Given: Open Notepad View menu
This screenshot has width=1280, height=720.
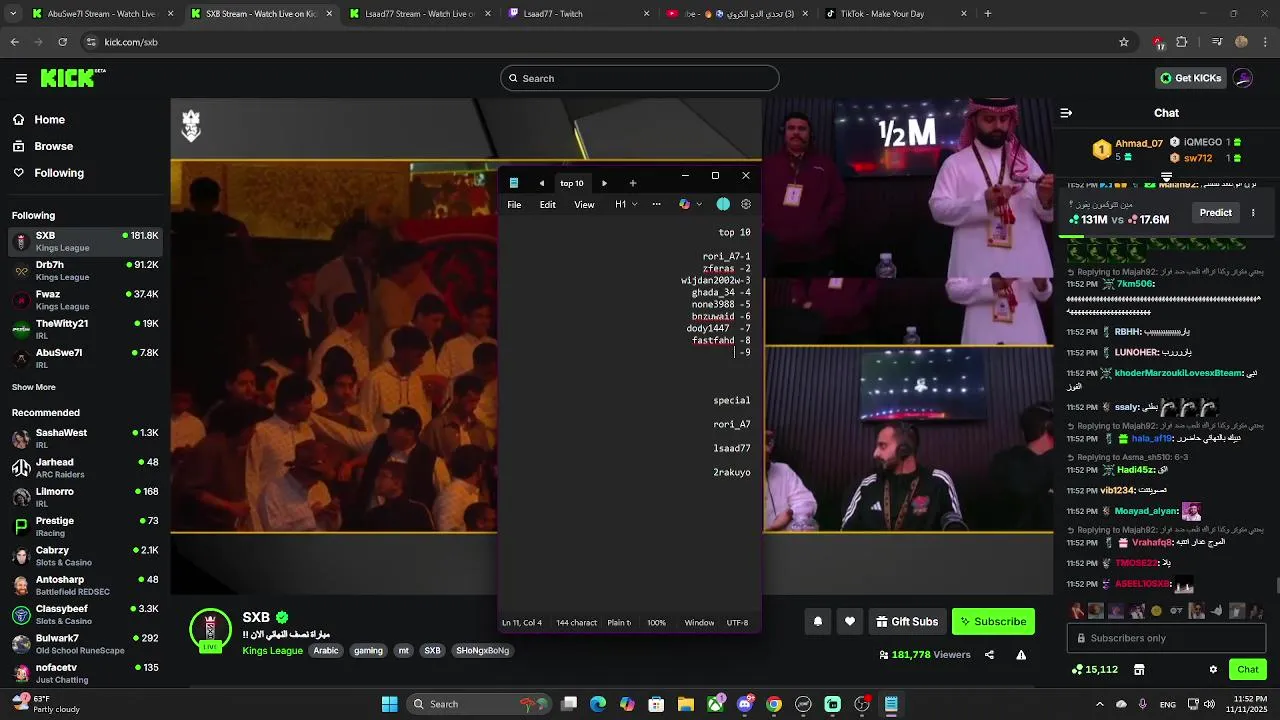Looking at the screenshot, I should click(584, 204).
